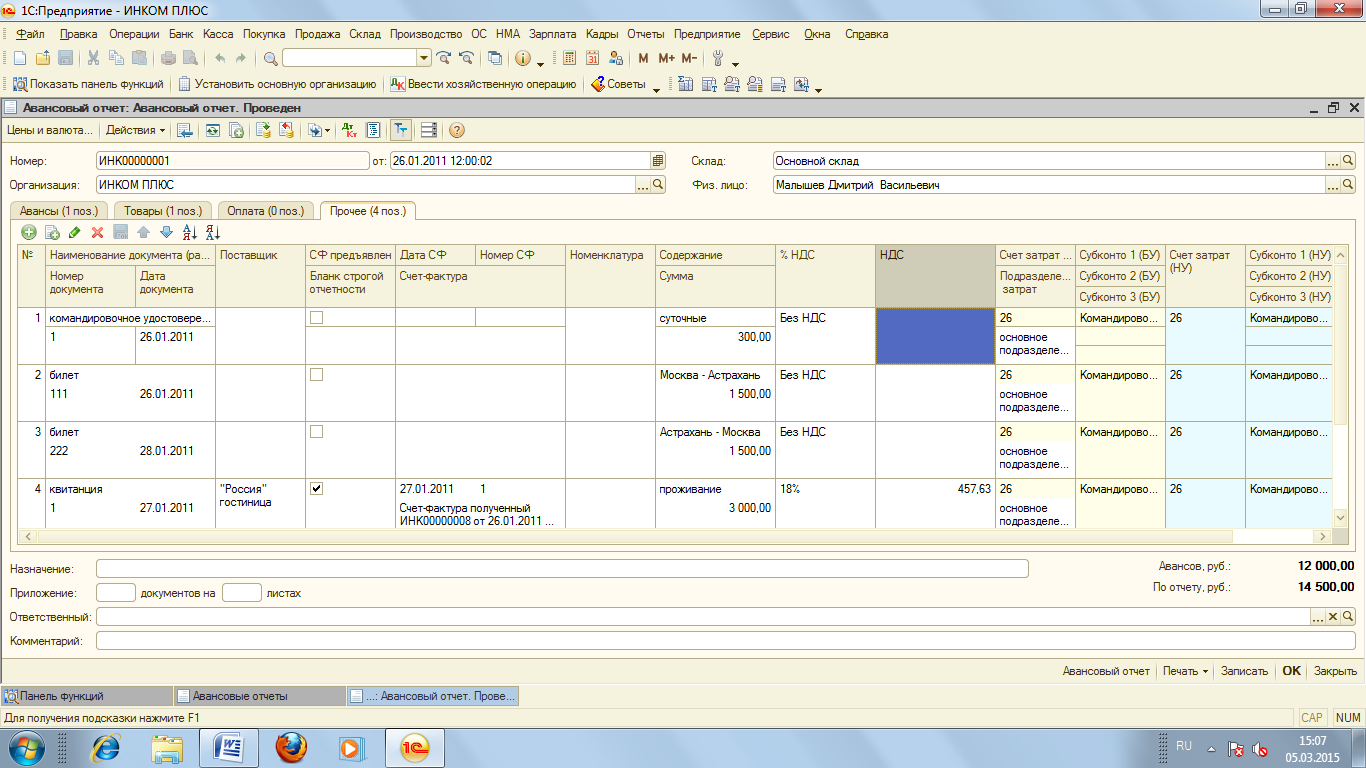Open the Физ. лицо selection ellipsis button
Image resolution: width=1366 pixels, height=768 pixels.
point(1332,185)
